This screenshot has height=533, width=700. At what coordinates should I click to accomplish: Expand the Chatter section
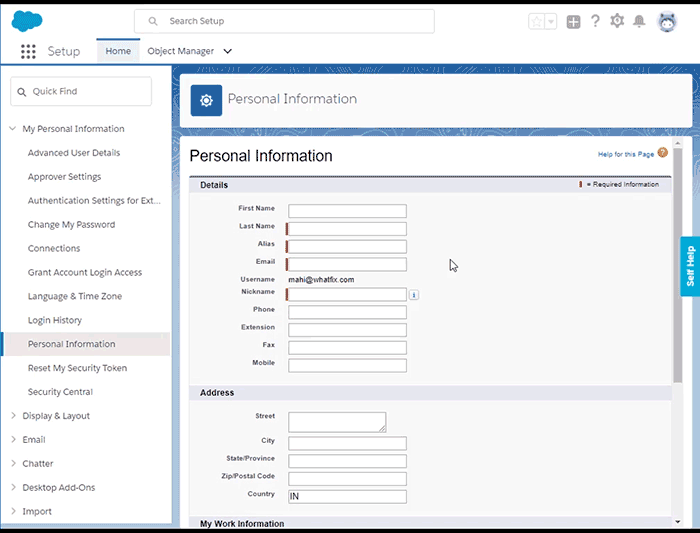coord(13,463)
